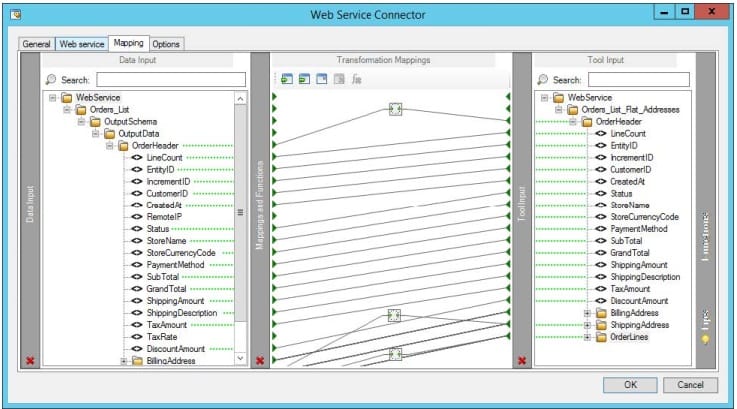Screen dimensions: 737x409
Task: Click the Cancel button
Action: (x=690, y=385)
